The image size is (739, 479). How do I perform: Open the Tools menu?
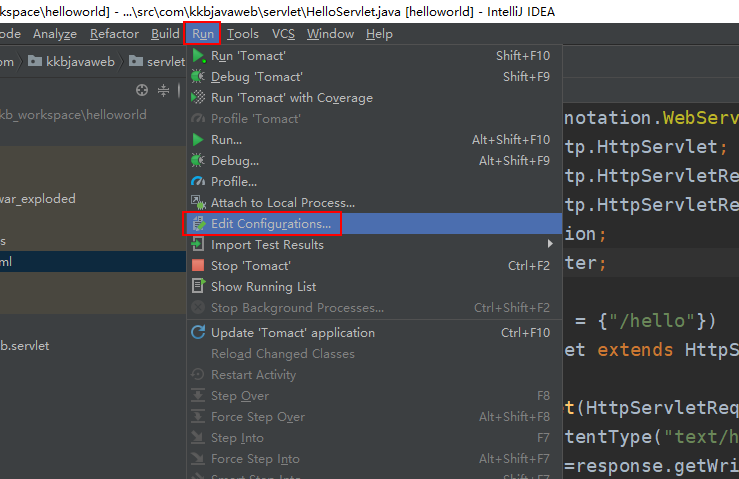tap(243, 34)
